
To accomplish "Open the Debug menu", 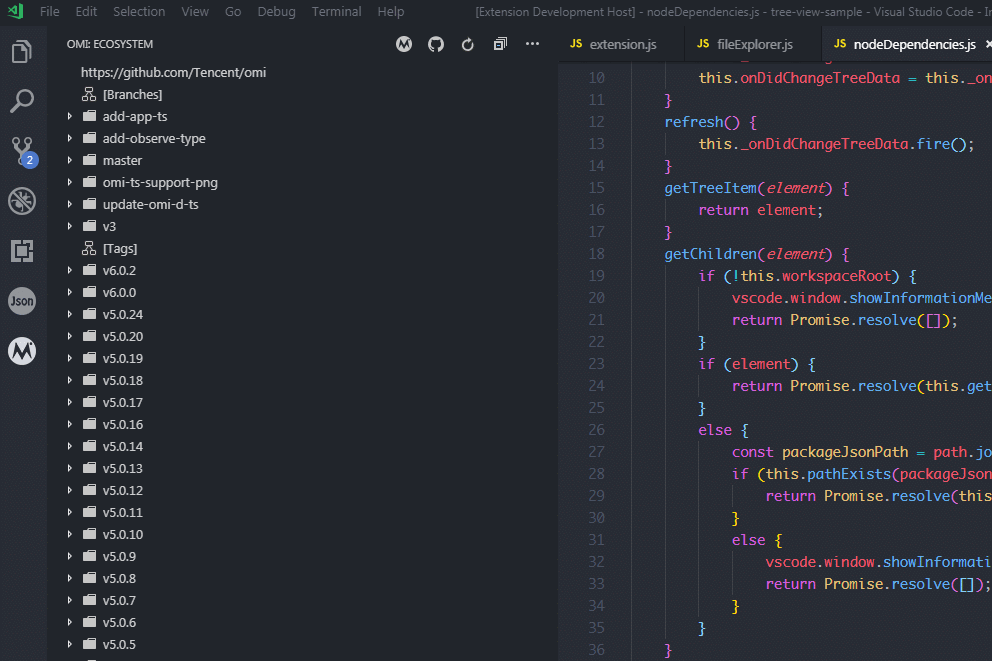I will click(x=276, y=11).
